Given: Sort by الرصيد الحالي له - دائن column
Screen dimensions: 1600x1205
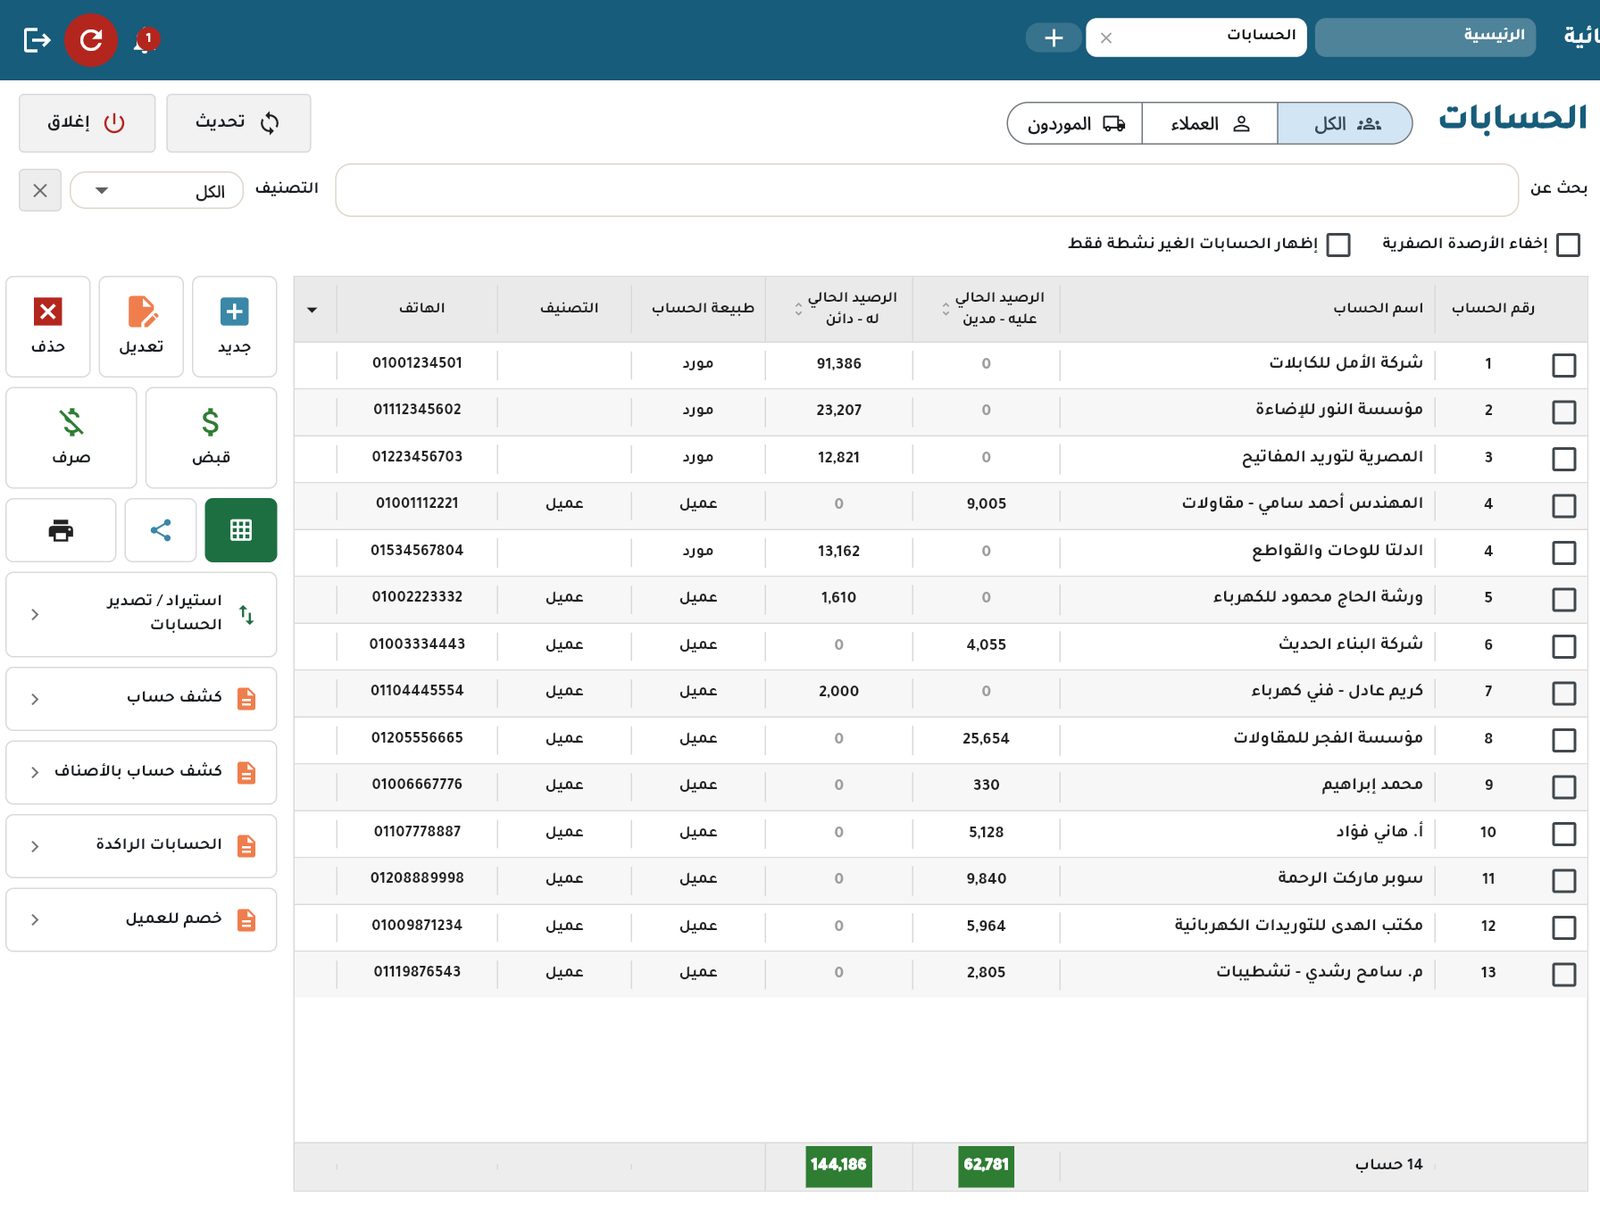Looking at the screenshot, I should pos(839,309).
